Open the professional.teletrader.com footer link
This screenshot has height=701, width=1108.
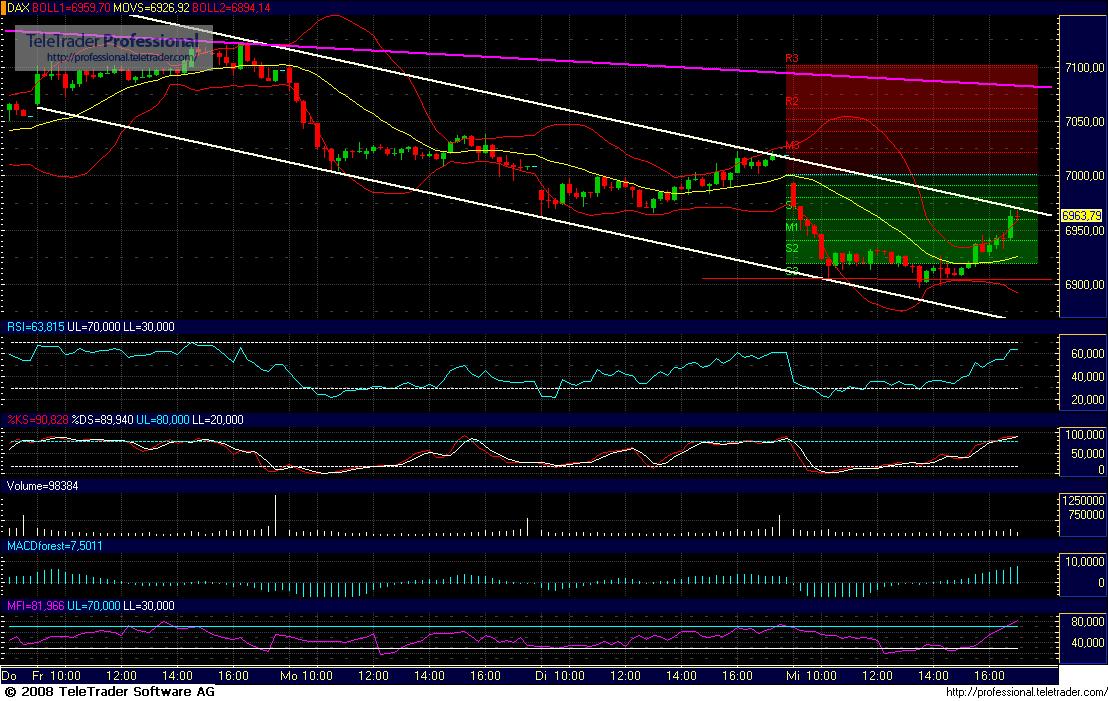pos(1026,693)
